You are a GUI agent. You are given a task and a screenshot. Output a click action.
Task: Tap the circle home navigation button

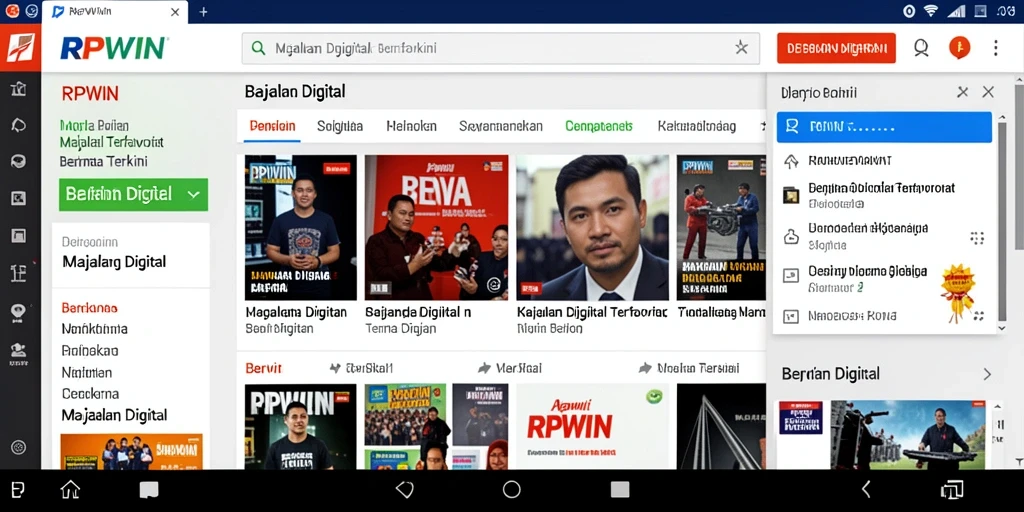511,490
